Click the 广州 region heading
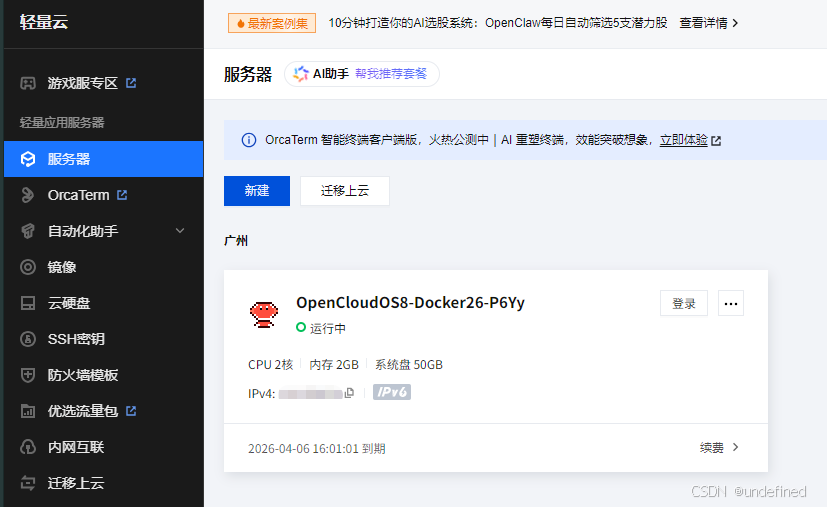827x507 pixels. tap(236, 241)
